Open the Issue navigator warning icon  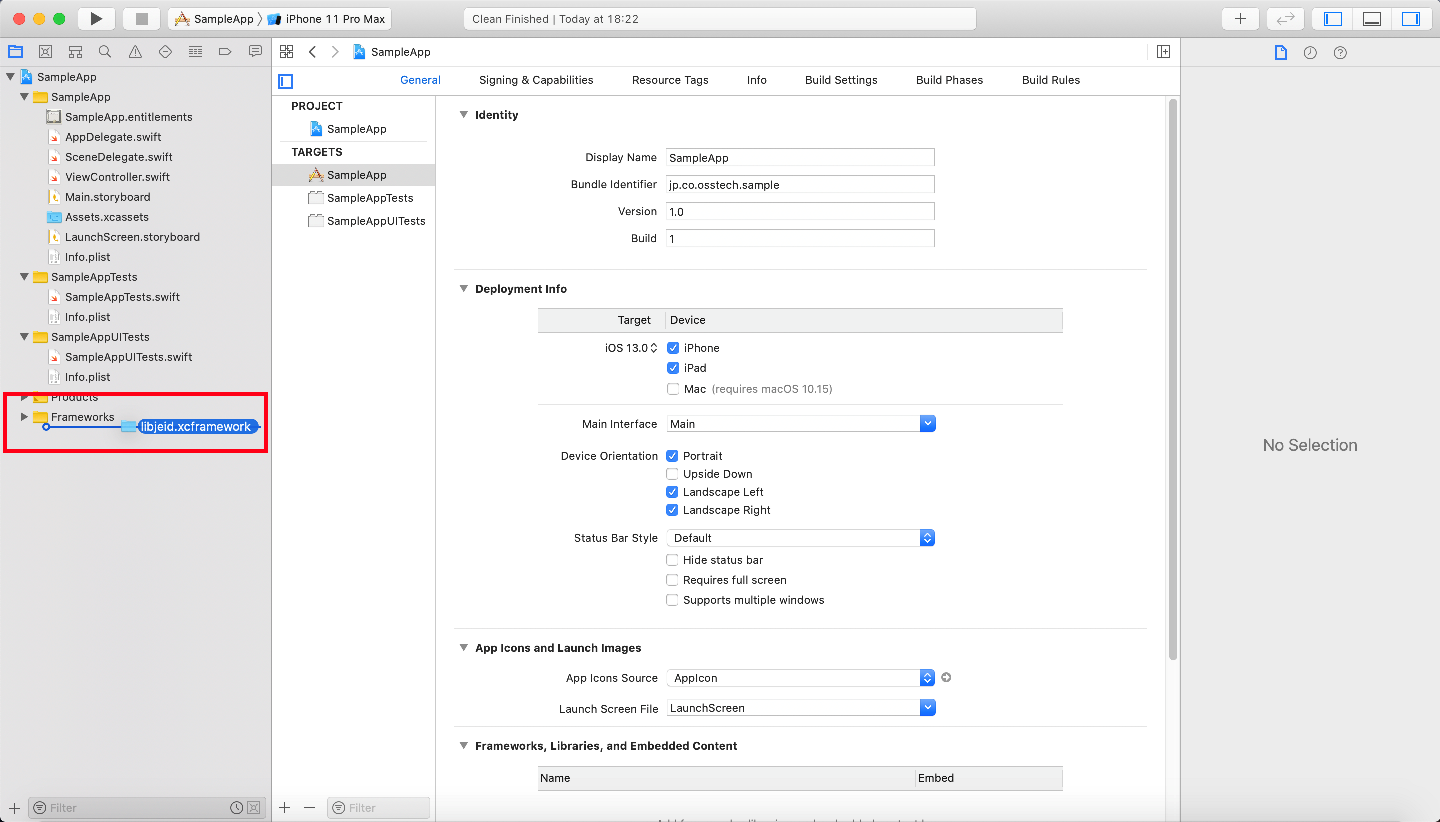(135, 52)
